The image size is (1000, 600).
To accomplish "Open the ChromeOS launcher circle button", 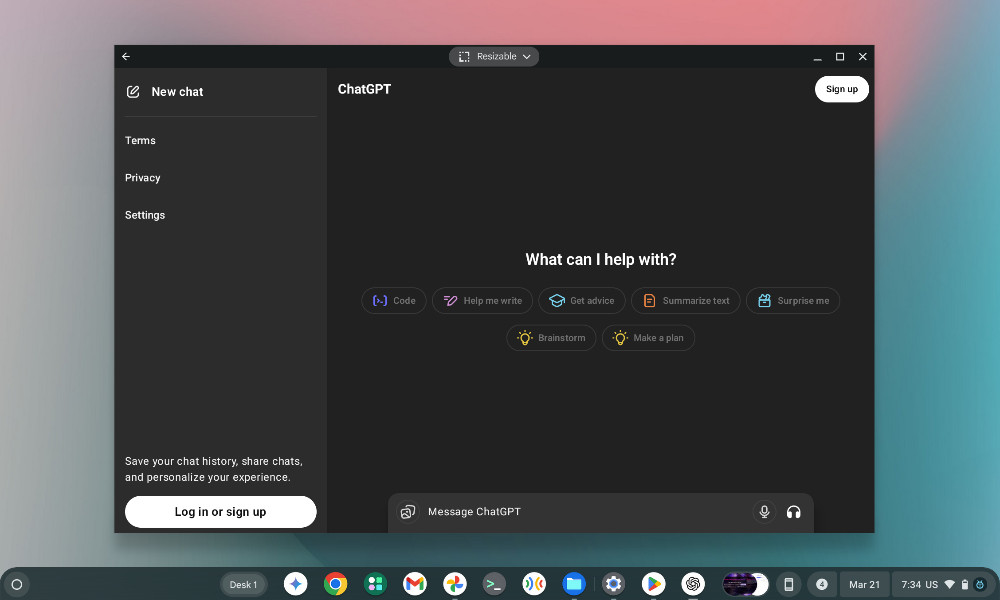I will 17,584.
